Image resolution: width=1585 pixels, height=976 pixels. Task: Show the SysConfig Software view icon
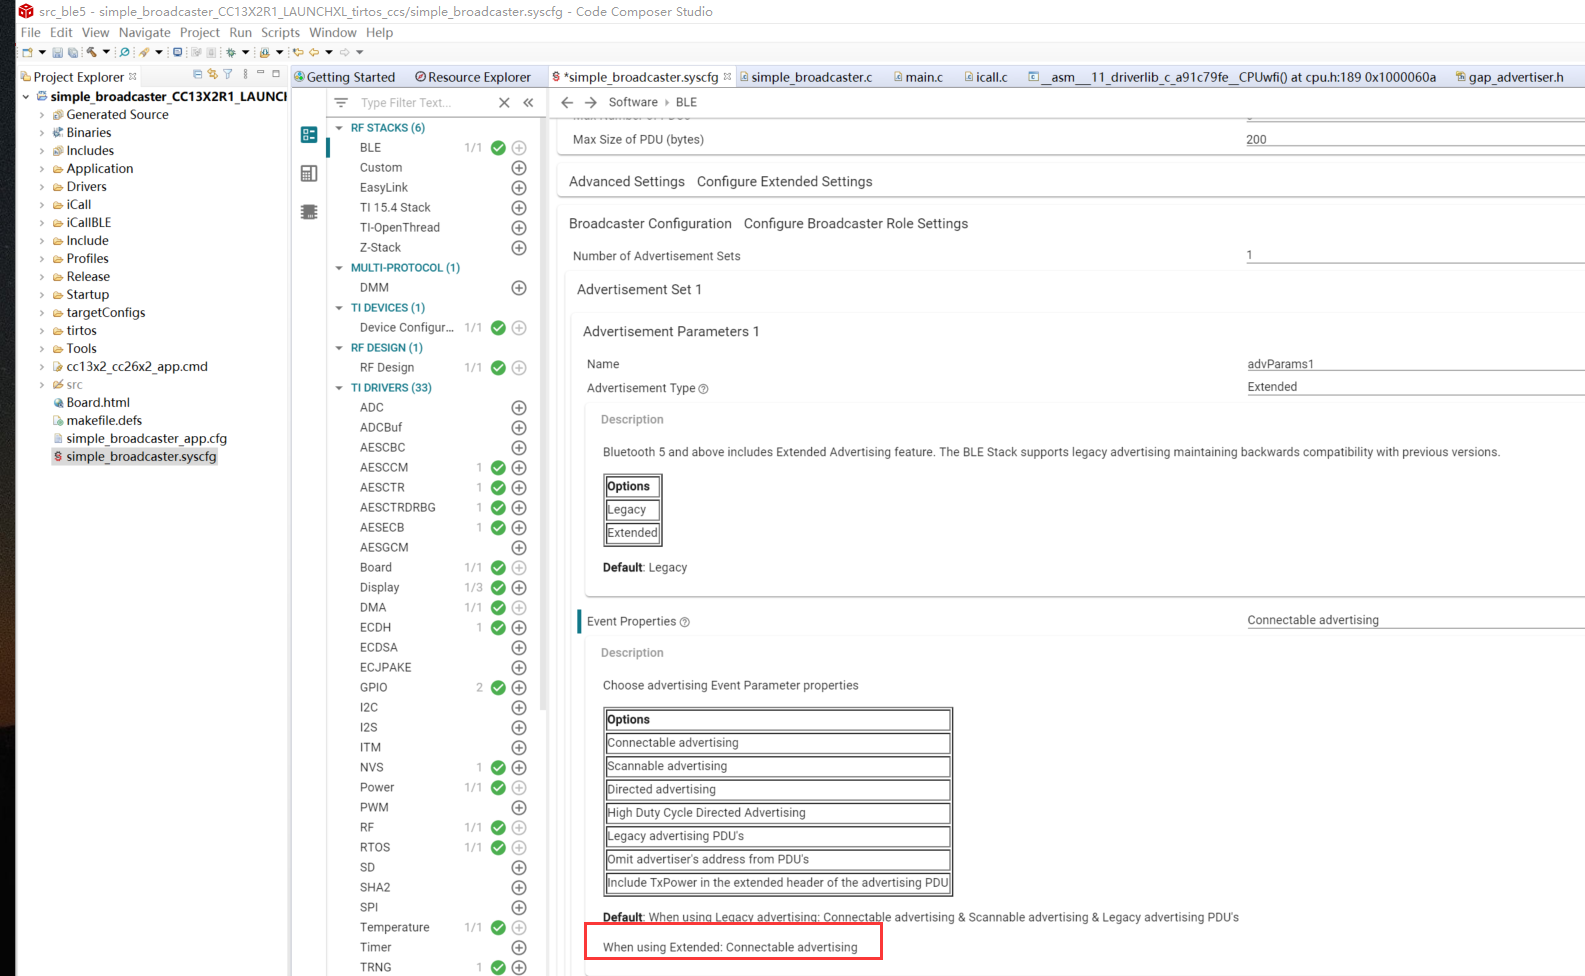coord(309,135)
